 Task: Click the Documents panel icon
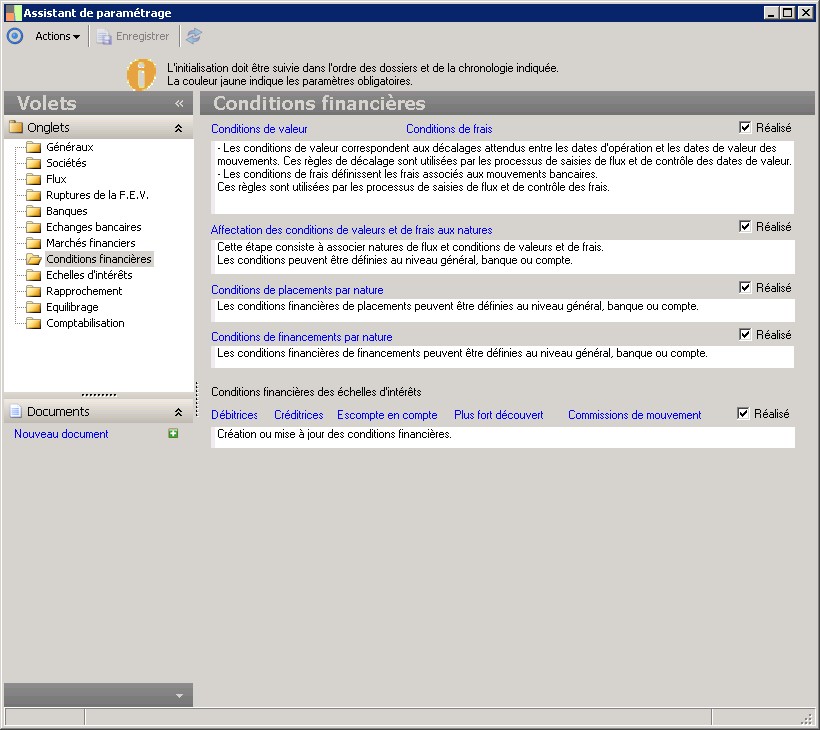coord(14,410)
